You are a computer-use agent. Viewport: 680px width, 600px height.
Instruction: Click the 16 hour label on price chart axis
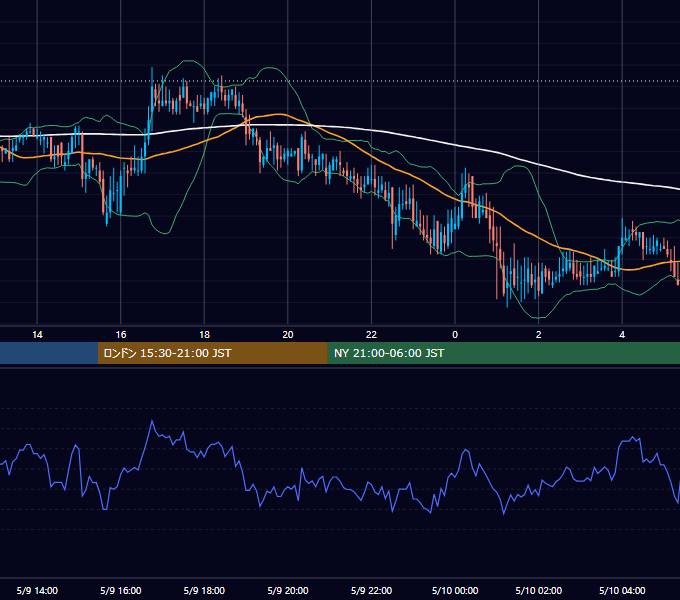click(x=121, y=335)
